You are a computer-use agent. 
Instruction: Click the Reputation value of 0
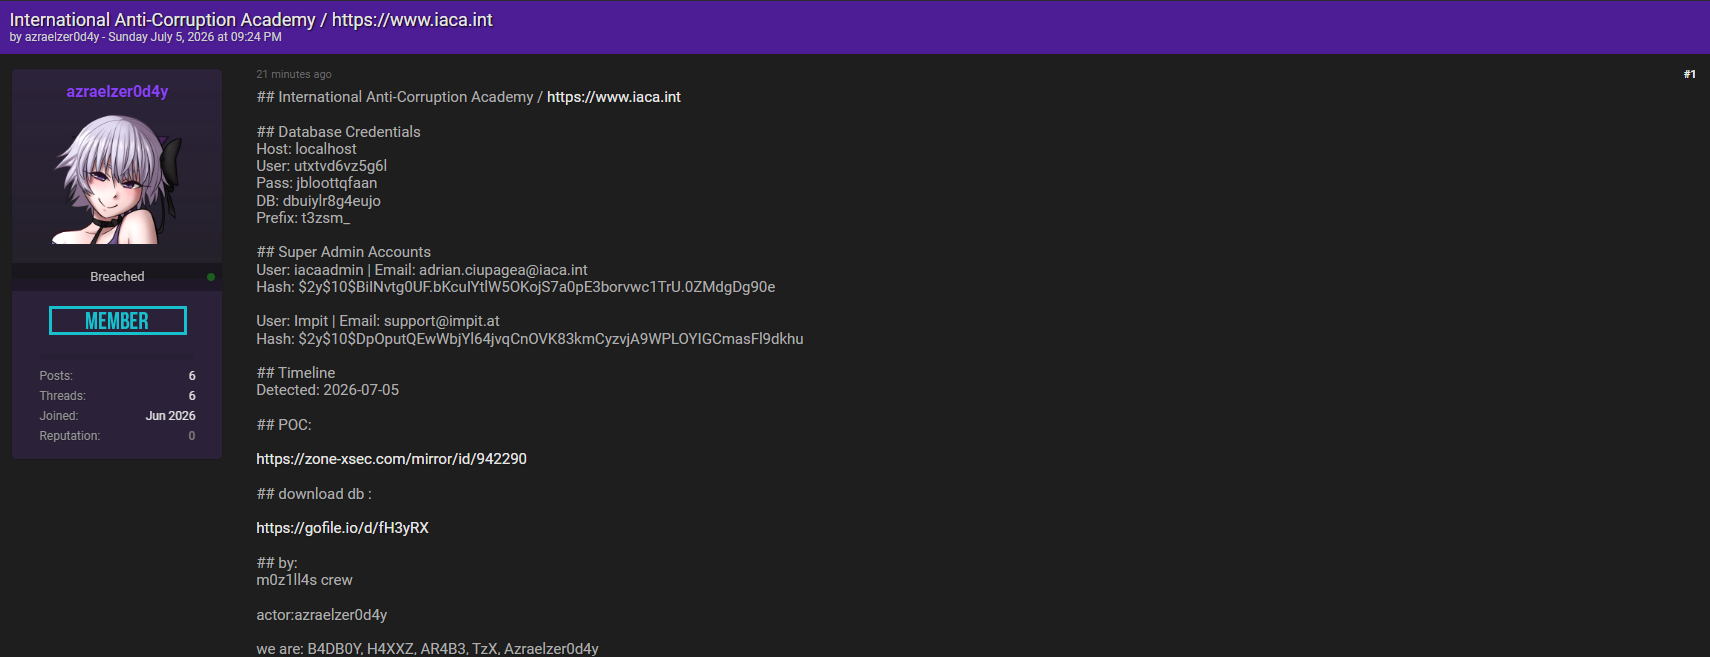point(192,436)
